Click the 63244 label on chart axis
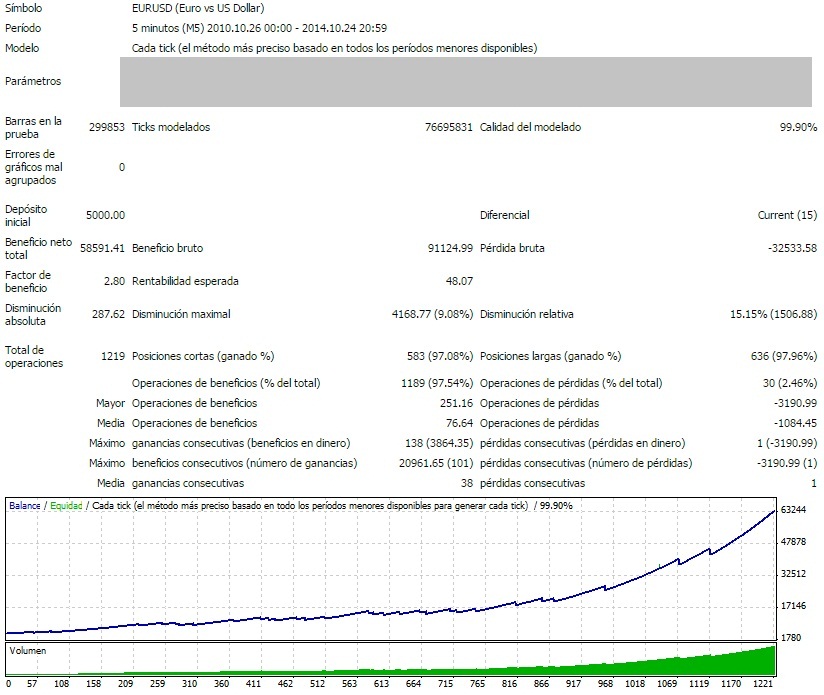This screenshot has width=824, height=695. tap(793, 510)
